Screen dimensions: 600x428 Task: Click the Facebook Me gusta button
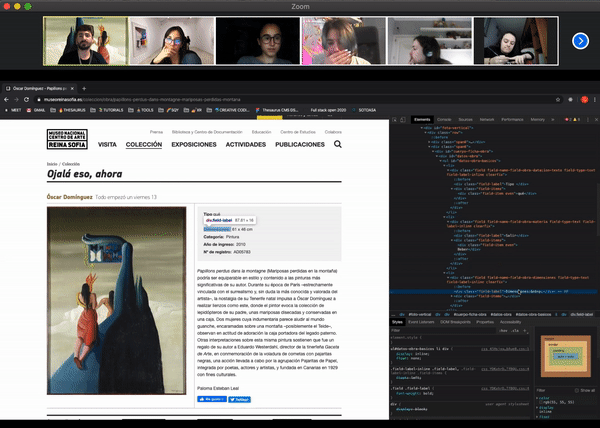(x=212, y=398)
